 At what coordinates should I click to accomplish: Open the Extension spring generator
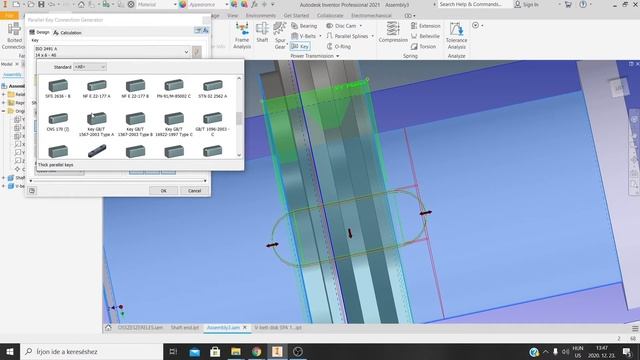tap(425, 26)
